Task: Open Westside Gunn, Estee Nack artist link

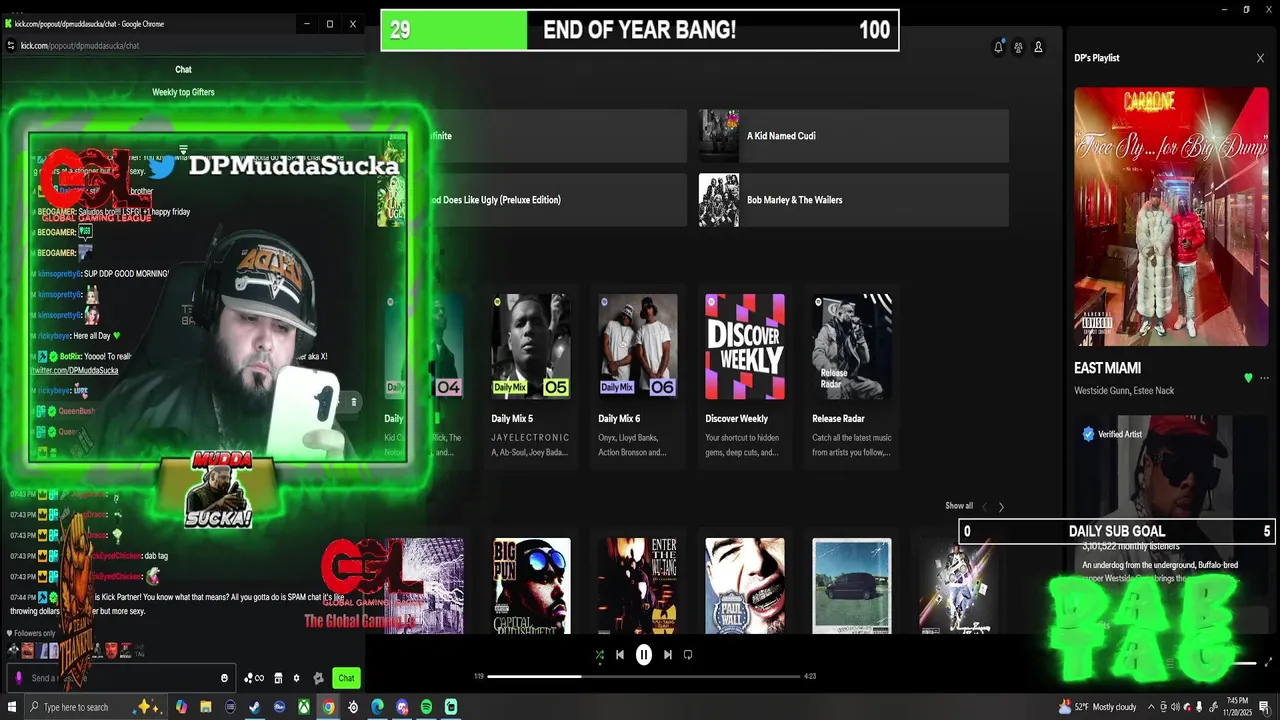Action: (x=1124, y=391)
